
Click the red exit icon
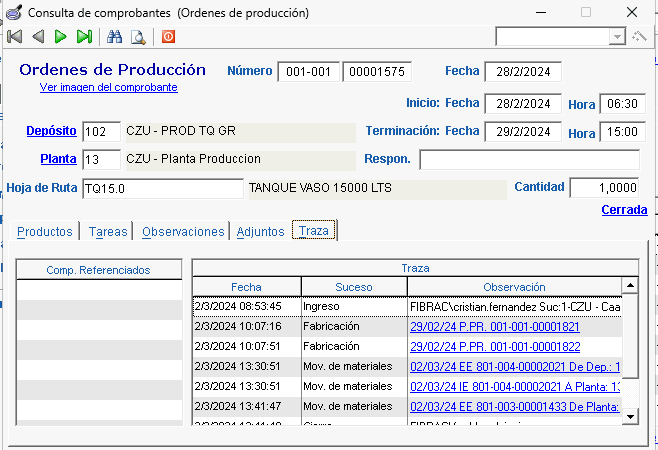coord(167,37)
